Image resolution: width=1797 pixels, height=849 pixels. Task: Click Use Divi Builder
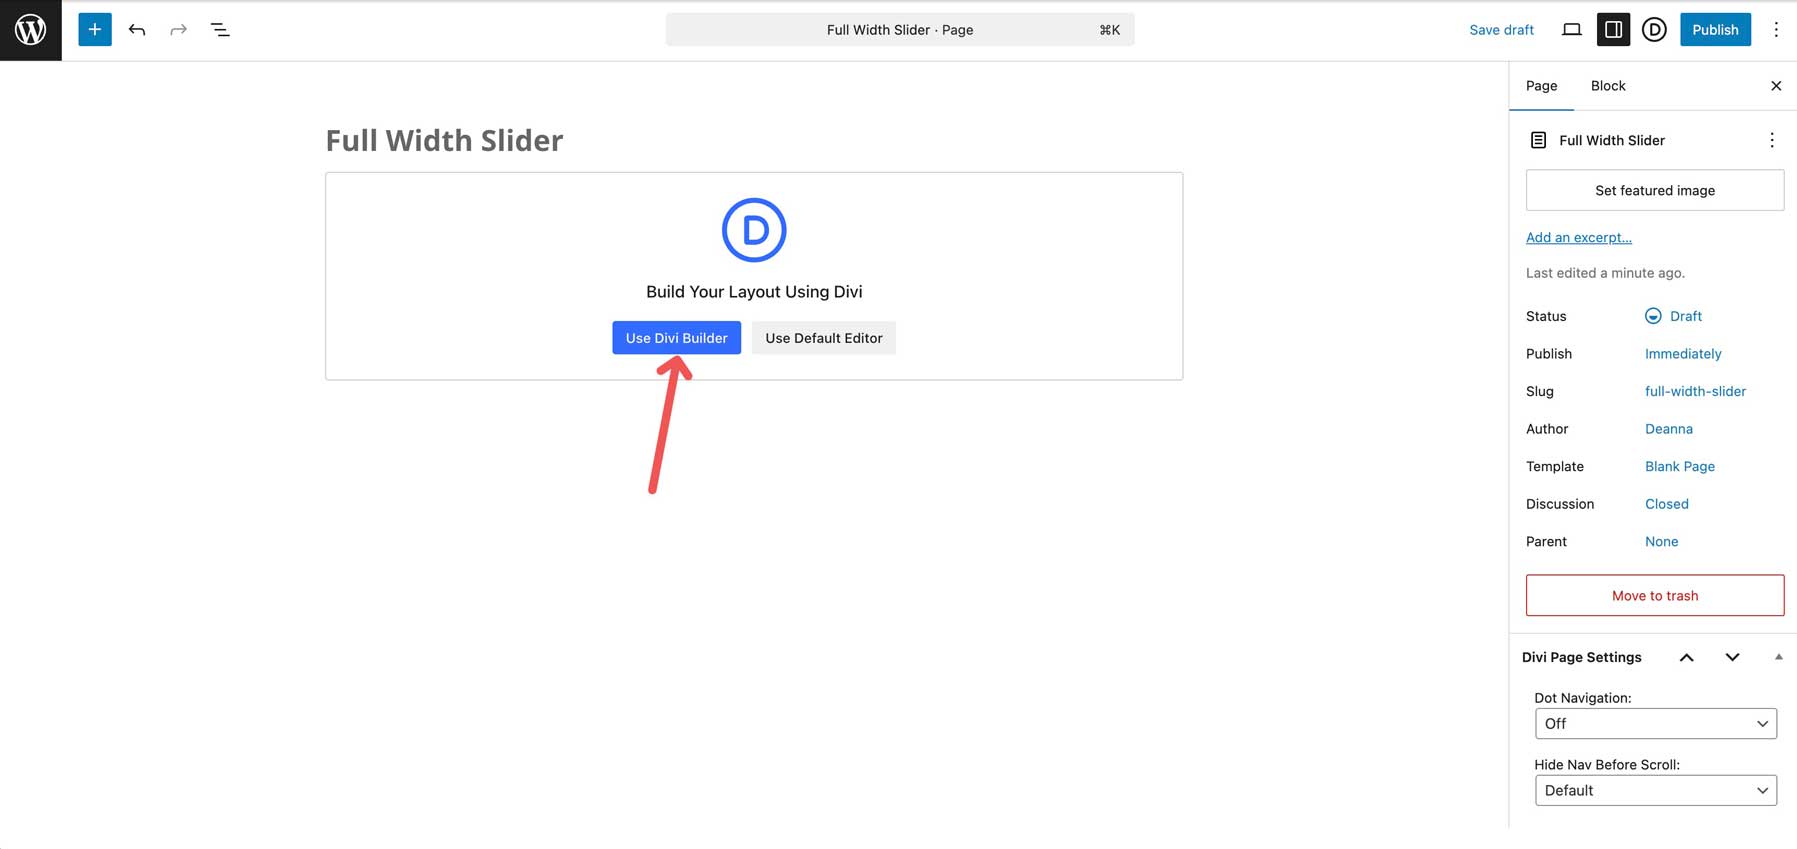677,338
